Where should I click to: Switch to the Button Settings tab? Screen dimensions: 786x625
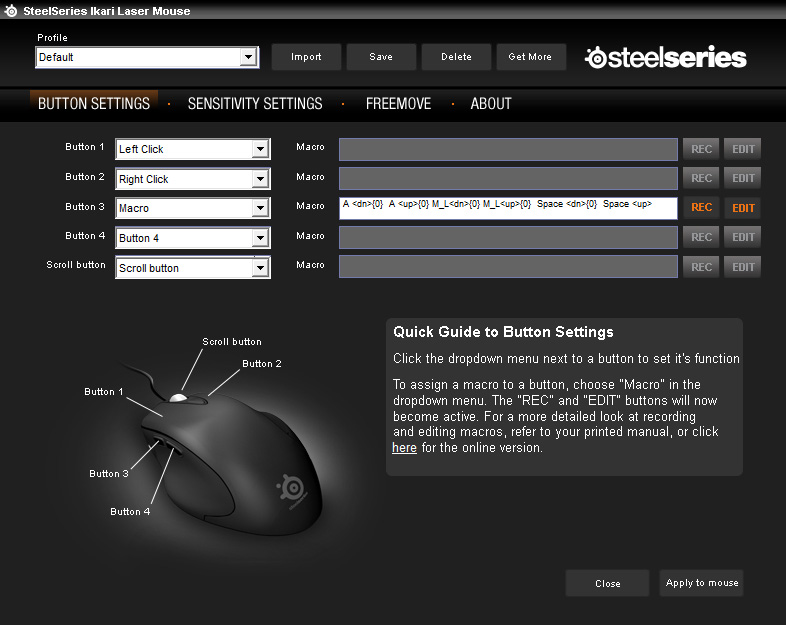94,104
